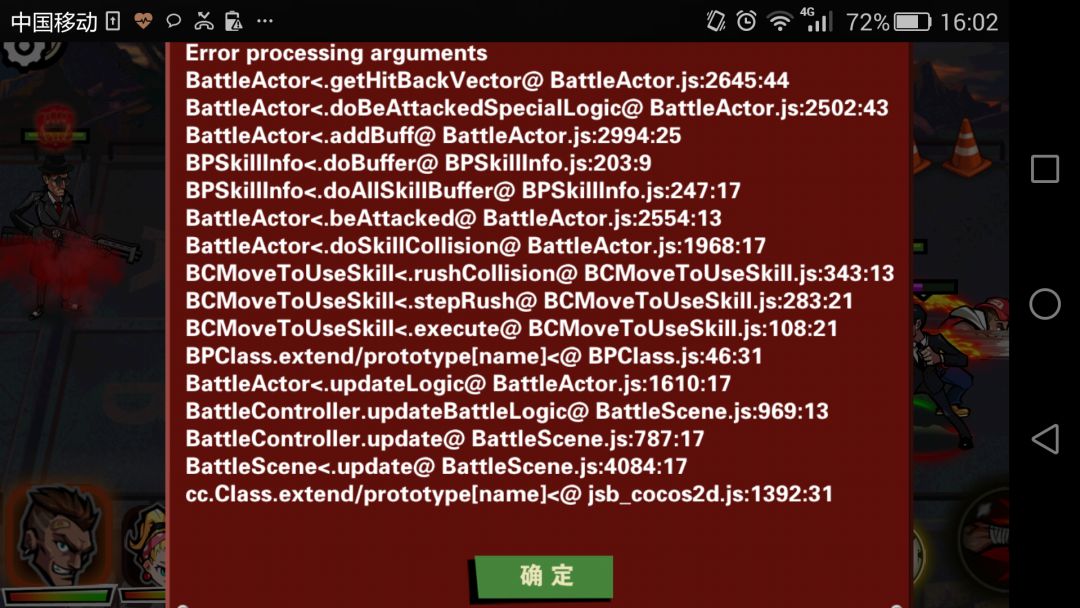Tap the 16:02 clock in status bar
Viewport: 1080px width, 608px height.
point(969,22)
